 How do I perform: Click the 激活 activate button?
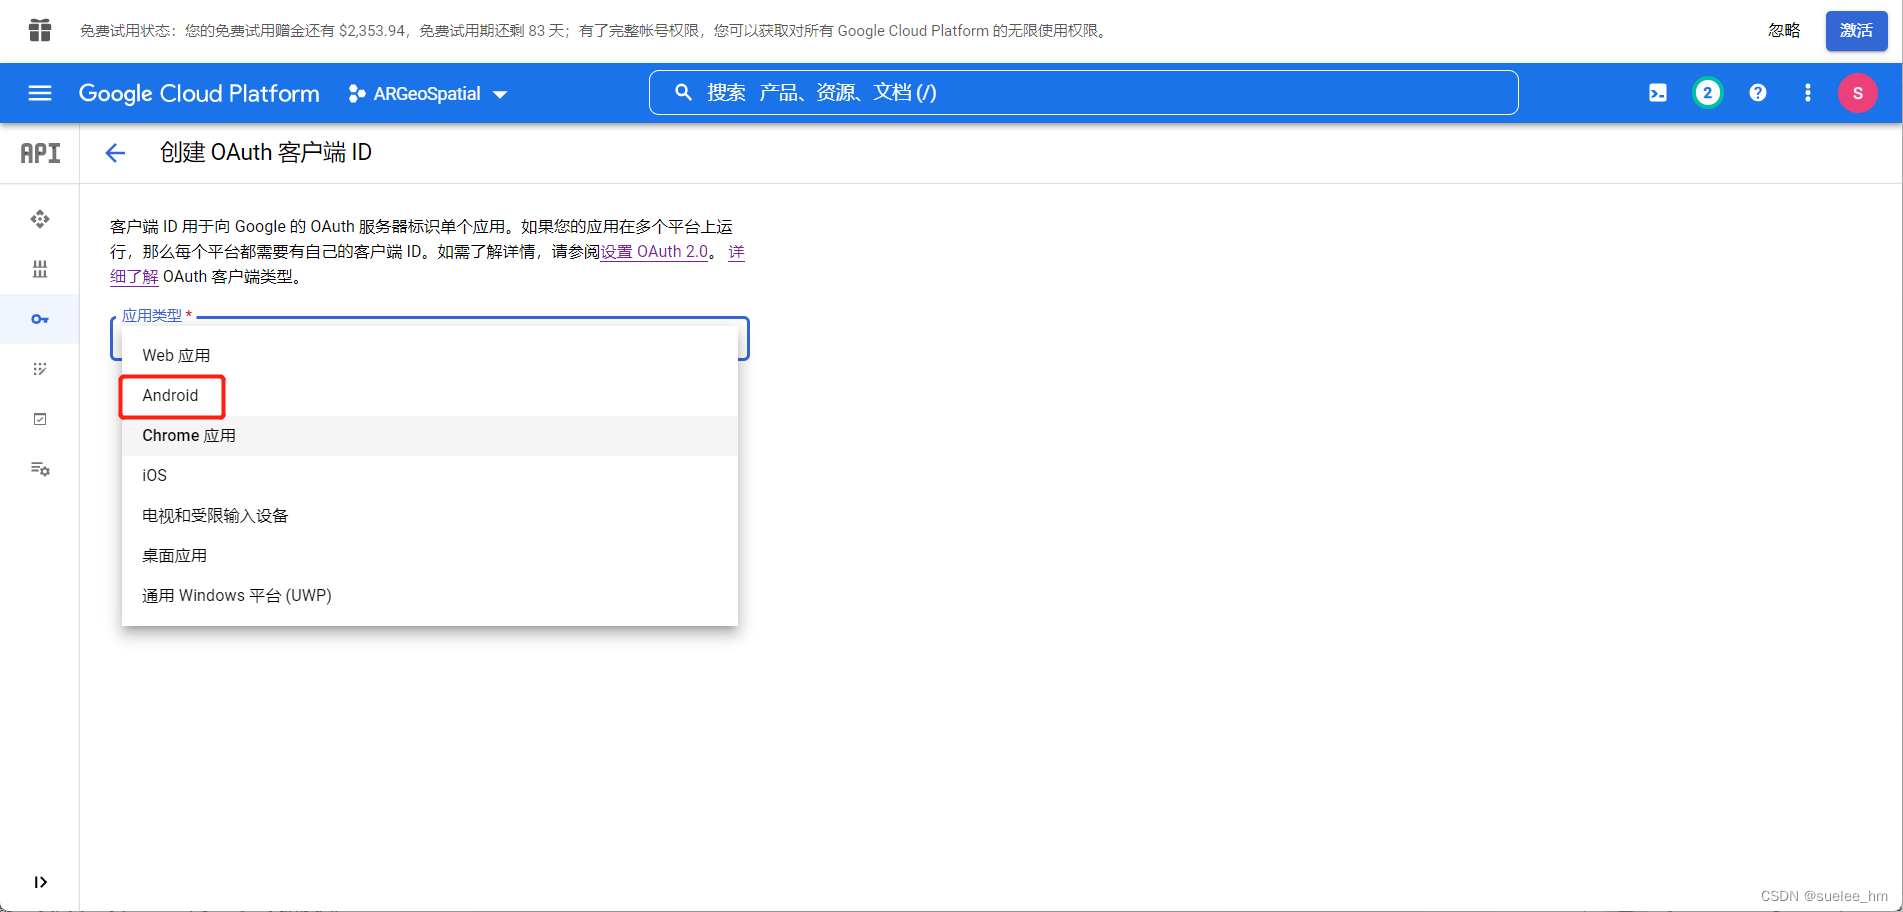[x=1857, y=31]
